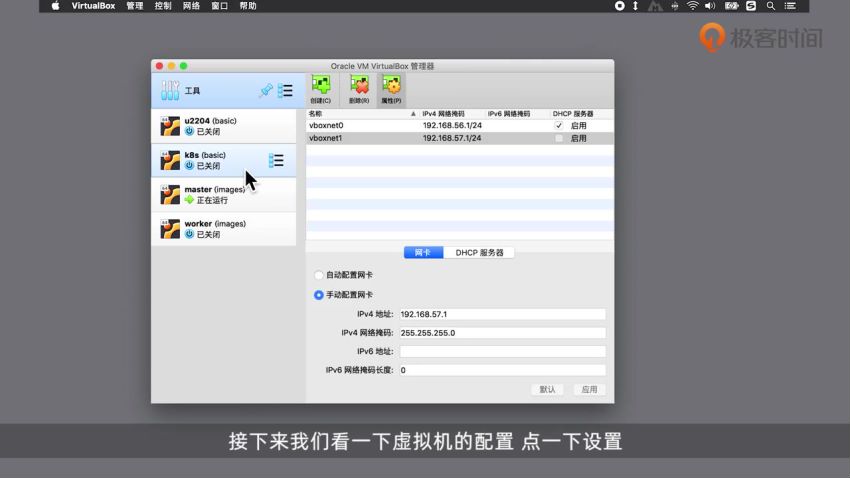Select the Tools item in sidebar
Image resolution: width=850 pixels, height=478 pixels.
pyautogui.click(x=228, y=91)
